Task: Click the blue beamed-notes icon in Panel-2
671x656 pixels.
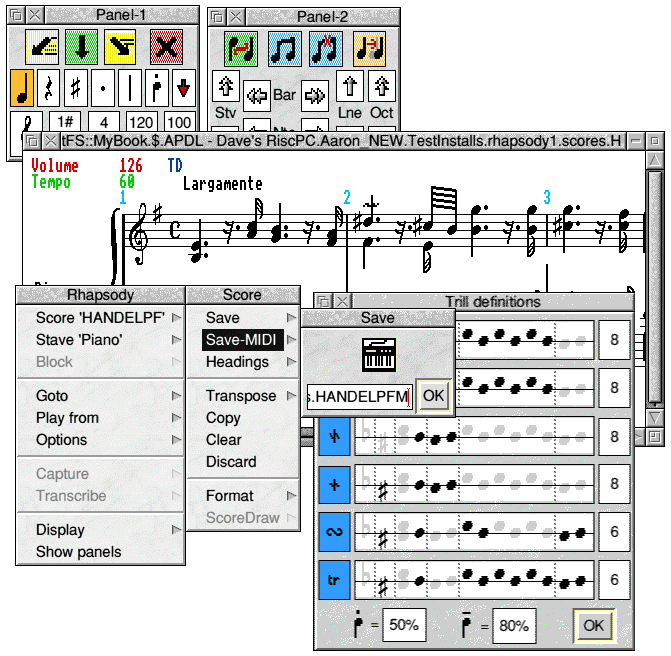Action: pos(285,49)
